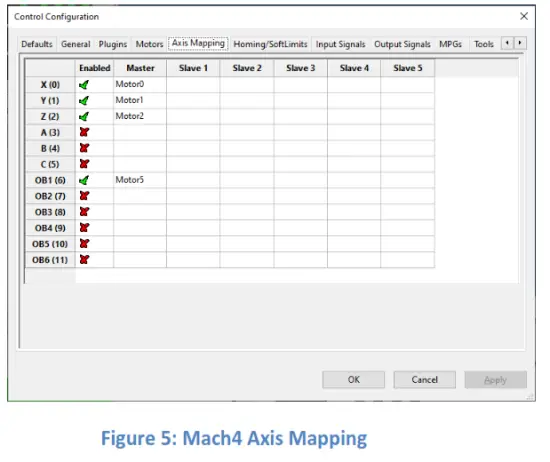550x462 pixels.
Task: Open the Slave 1 cell for X (0)
Action: point(193,85)
